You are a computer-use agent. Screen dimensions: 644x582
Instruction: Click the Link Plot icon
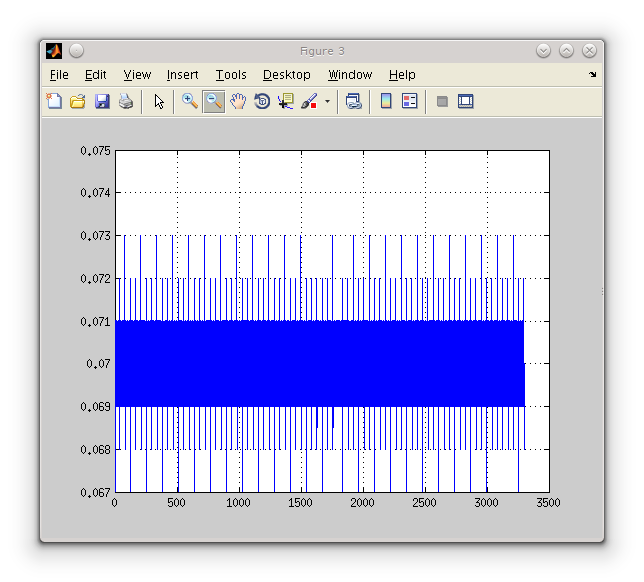point(353,101)
